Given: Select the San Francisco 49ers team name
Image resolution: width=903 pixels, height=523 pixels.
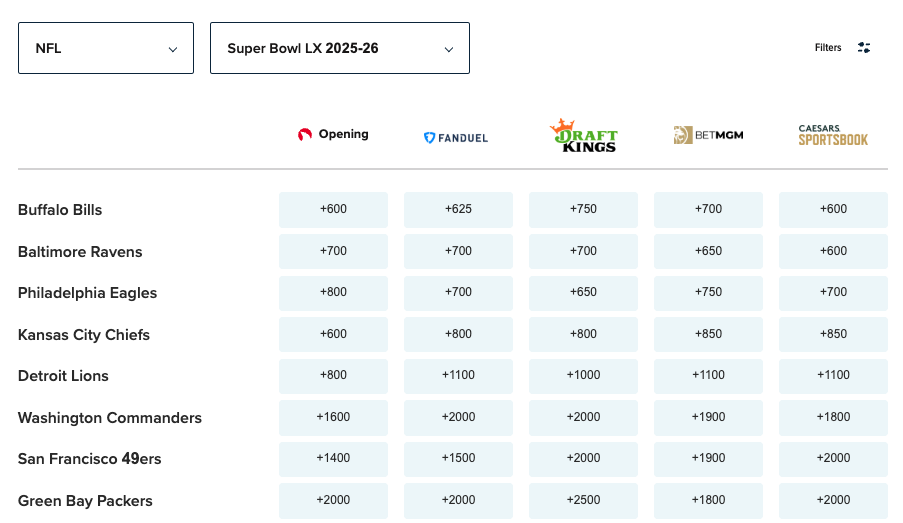Looking at the screenshot, I should click(x=90, y=459).
